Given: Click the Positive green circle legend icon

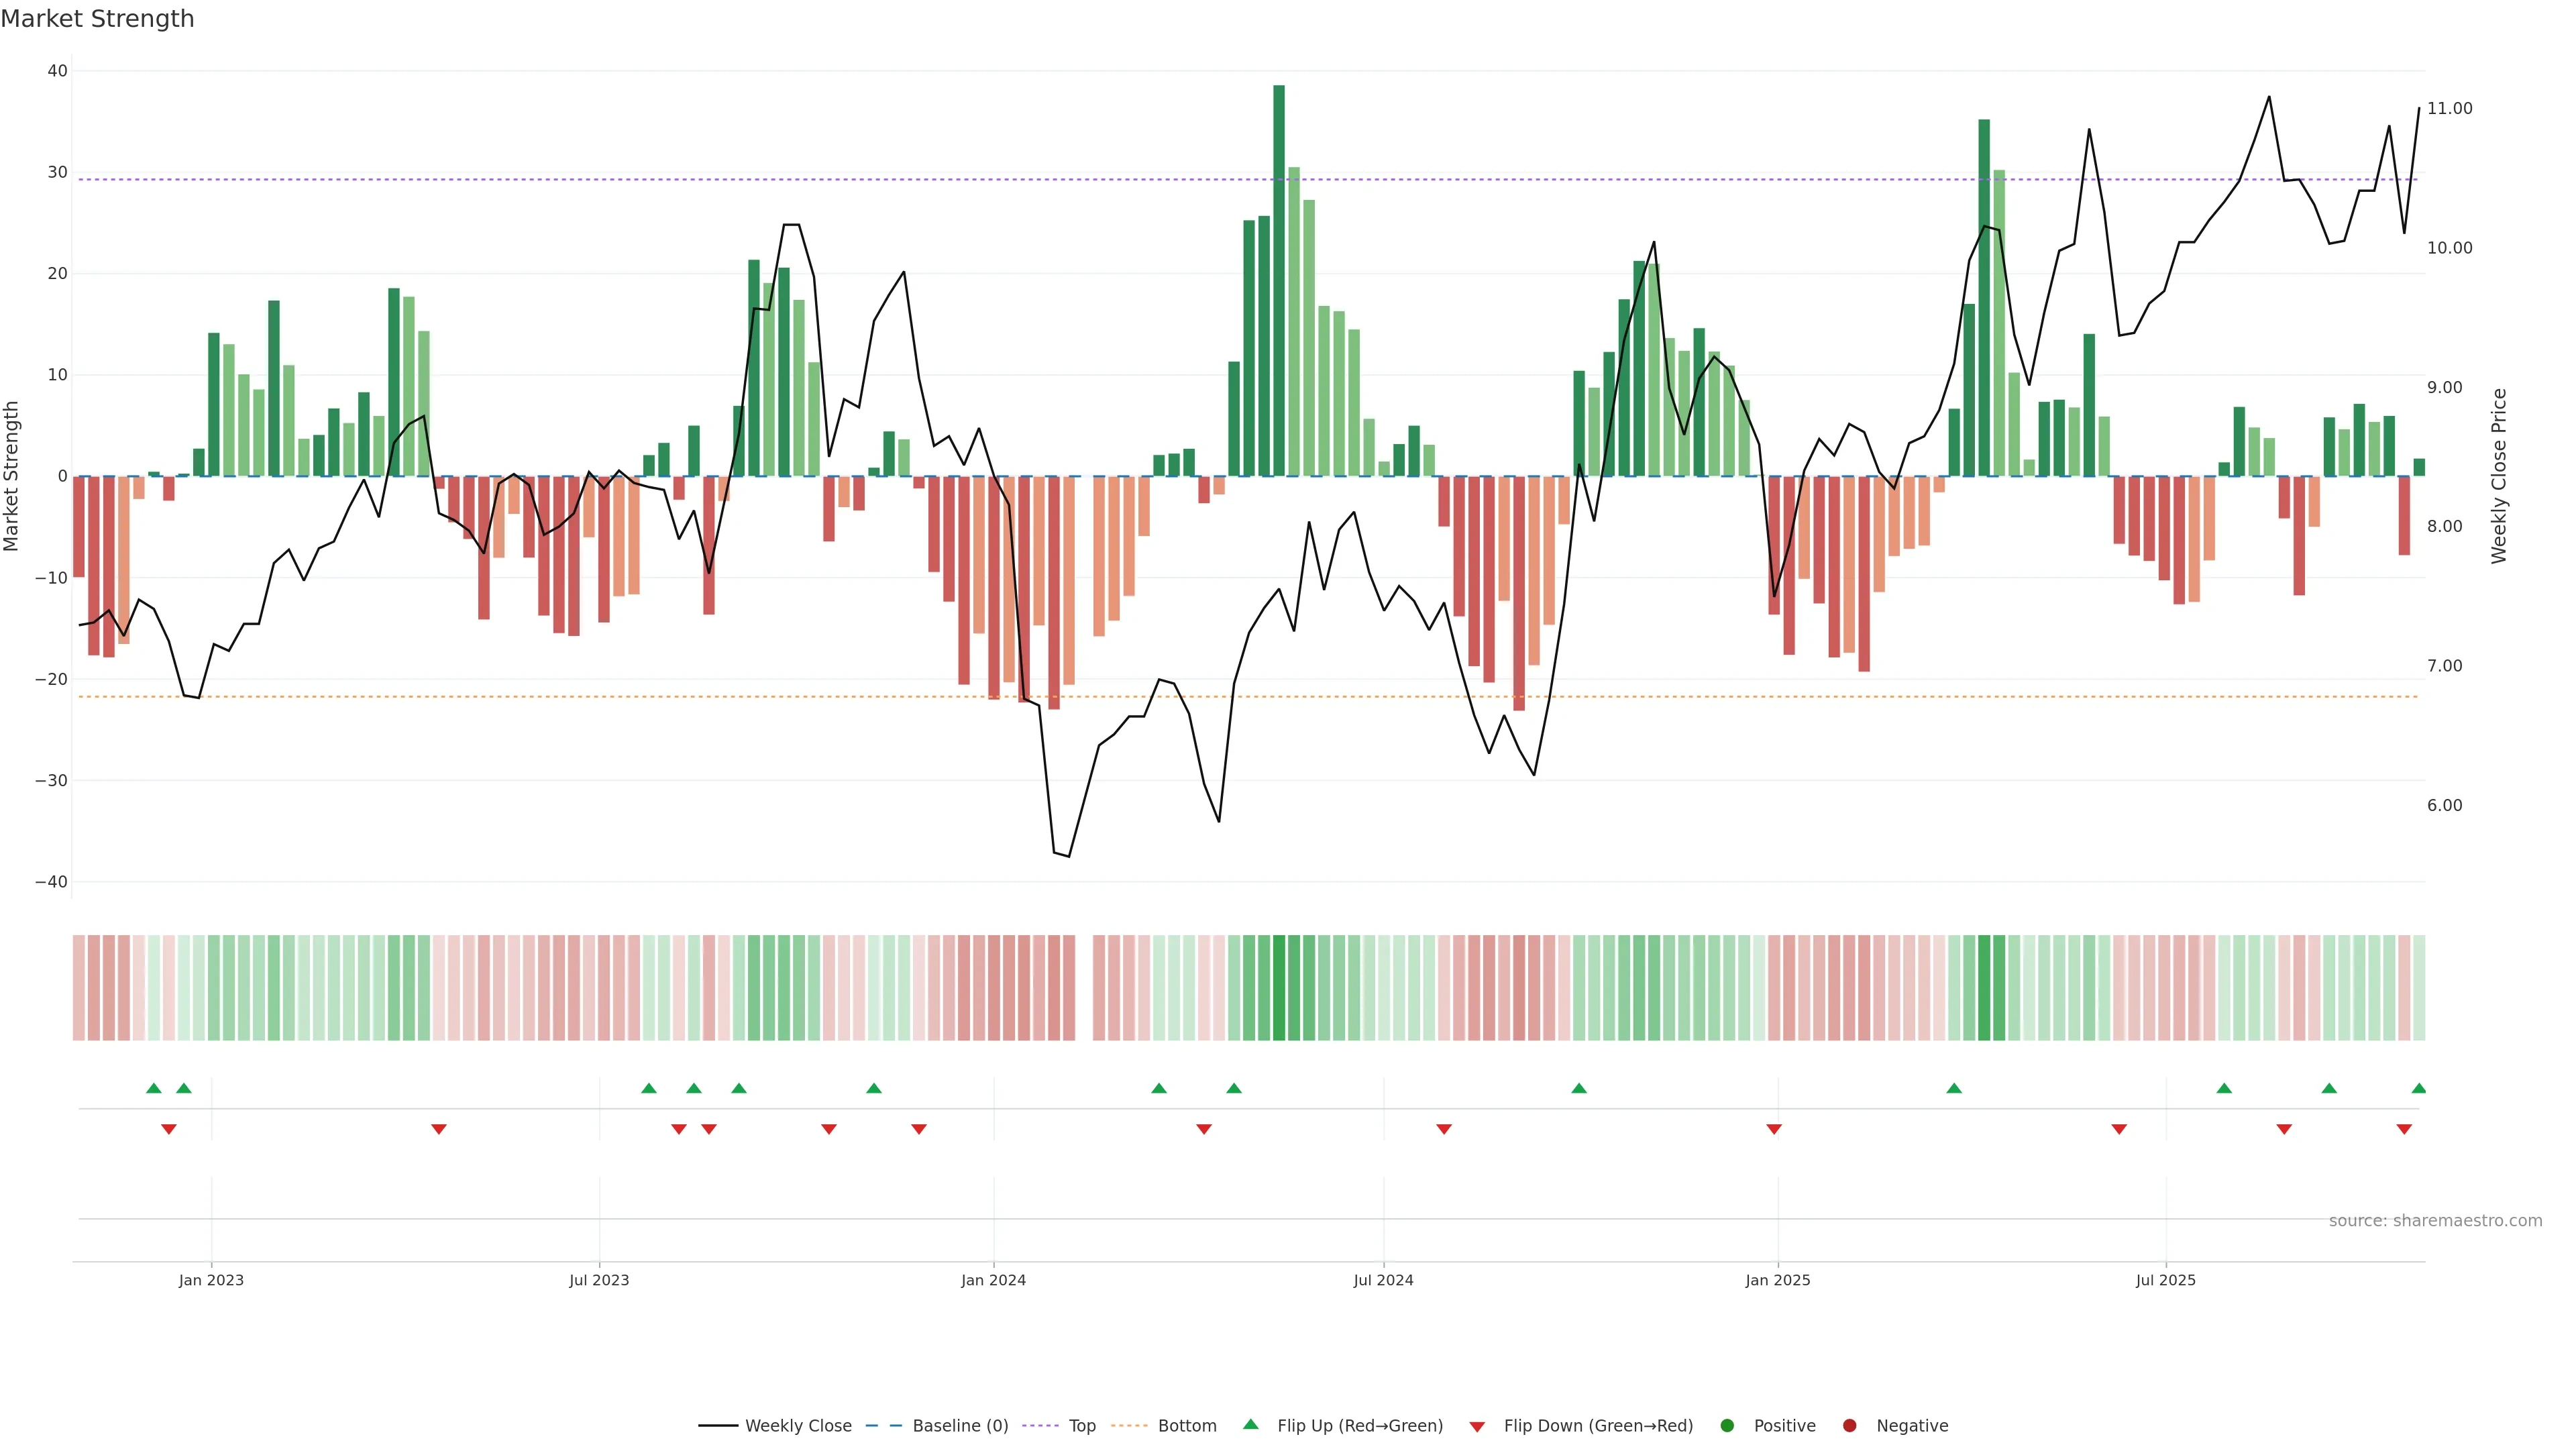Looking at the screenshot, I should click(1727, 1425).
